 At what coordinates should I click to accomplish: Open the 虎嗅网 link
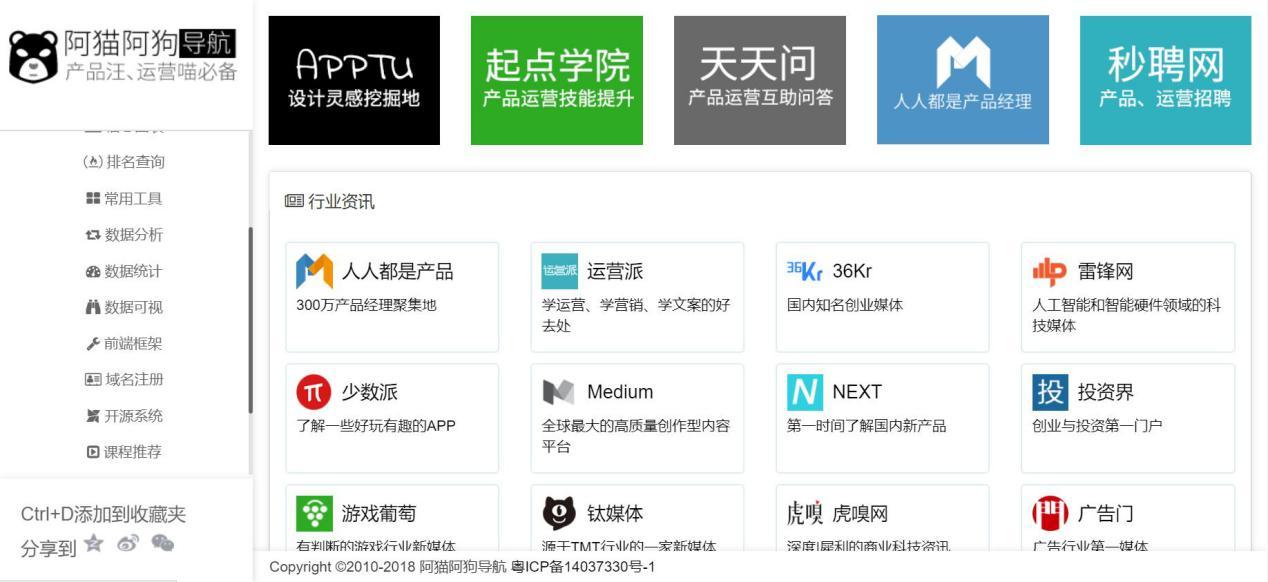click(x=860, y=514)
